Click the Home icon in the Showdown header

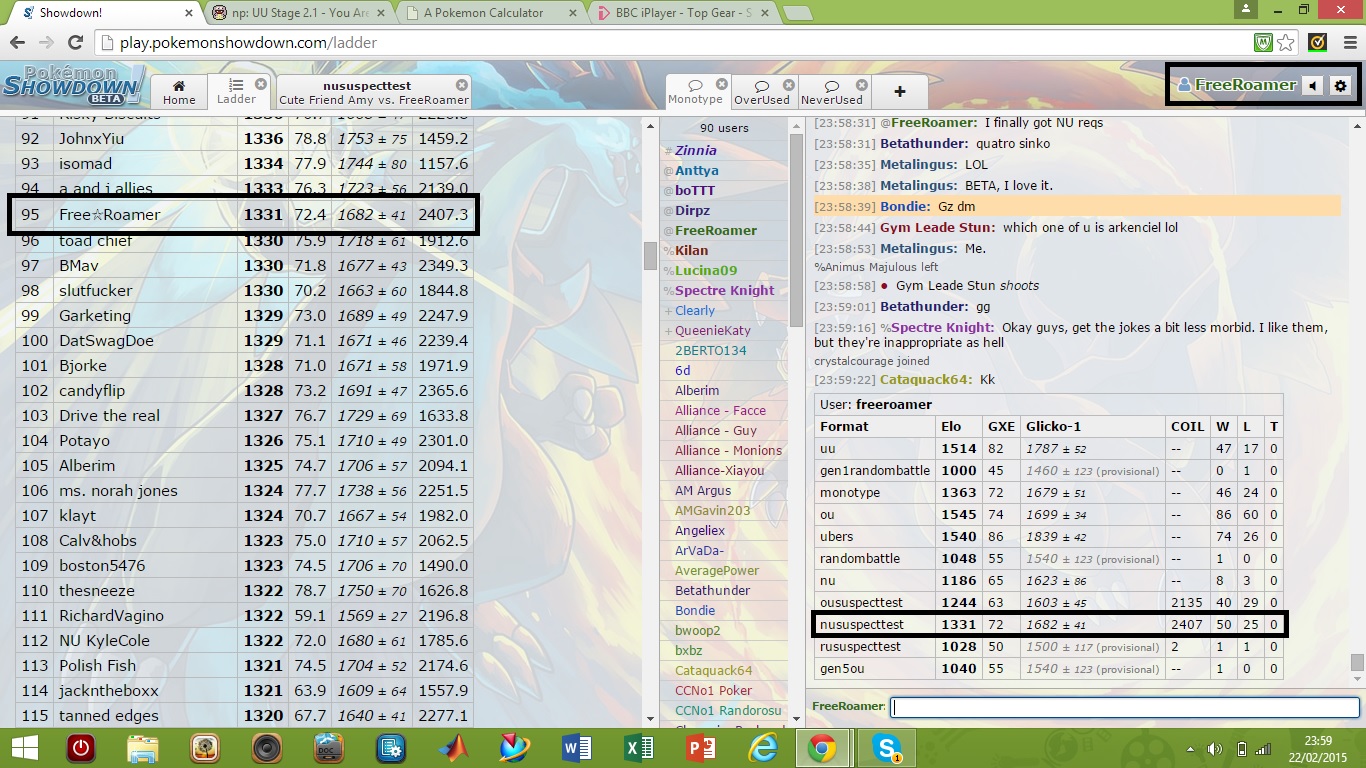point(179,91)
